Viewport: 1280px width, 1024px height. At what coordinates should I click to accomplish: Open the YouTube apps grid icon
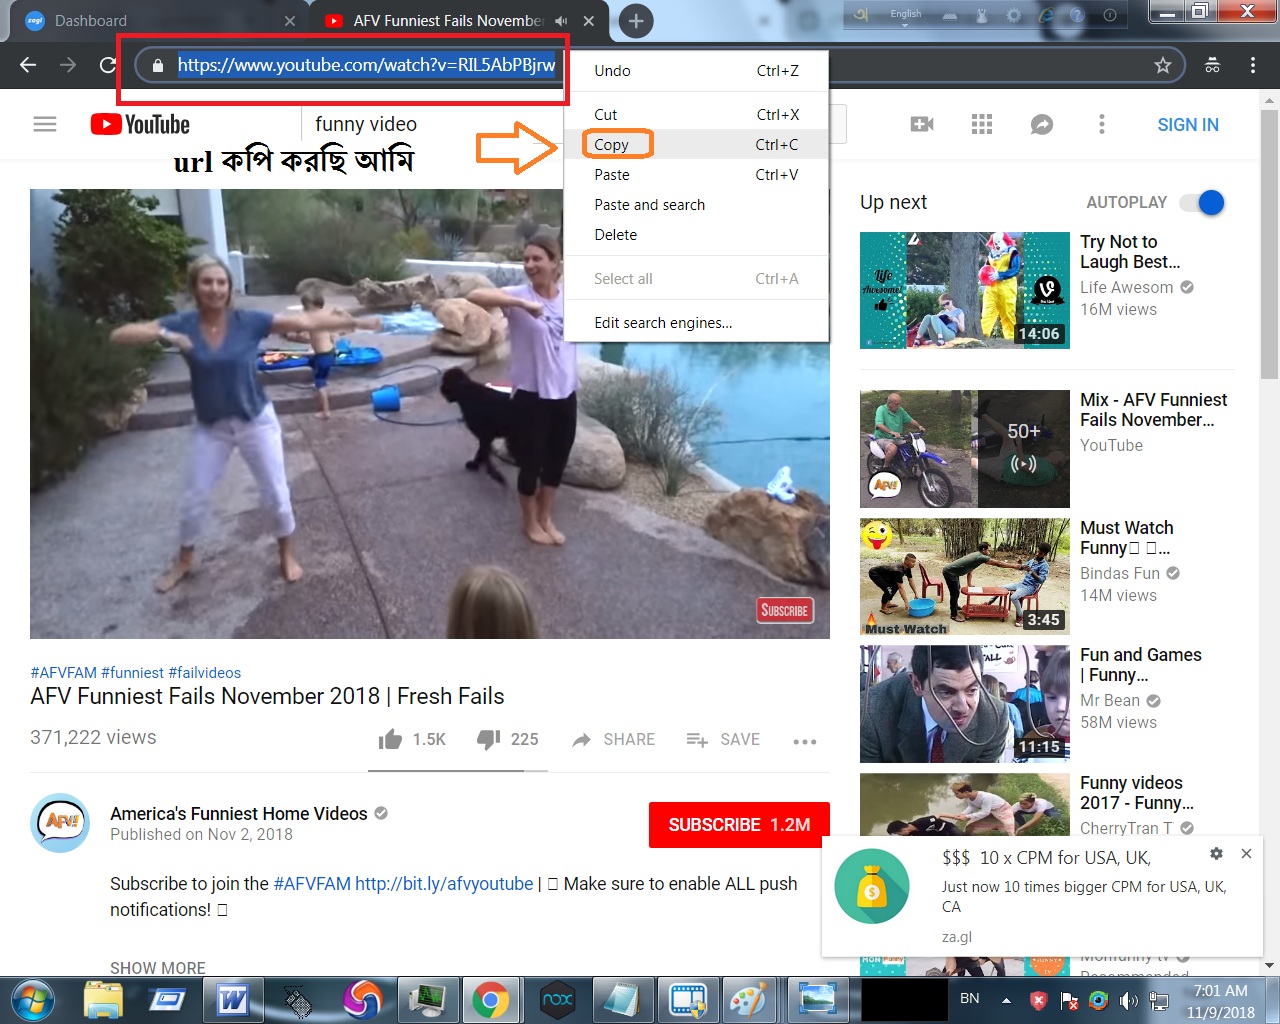982,124
